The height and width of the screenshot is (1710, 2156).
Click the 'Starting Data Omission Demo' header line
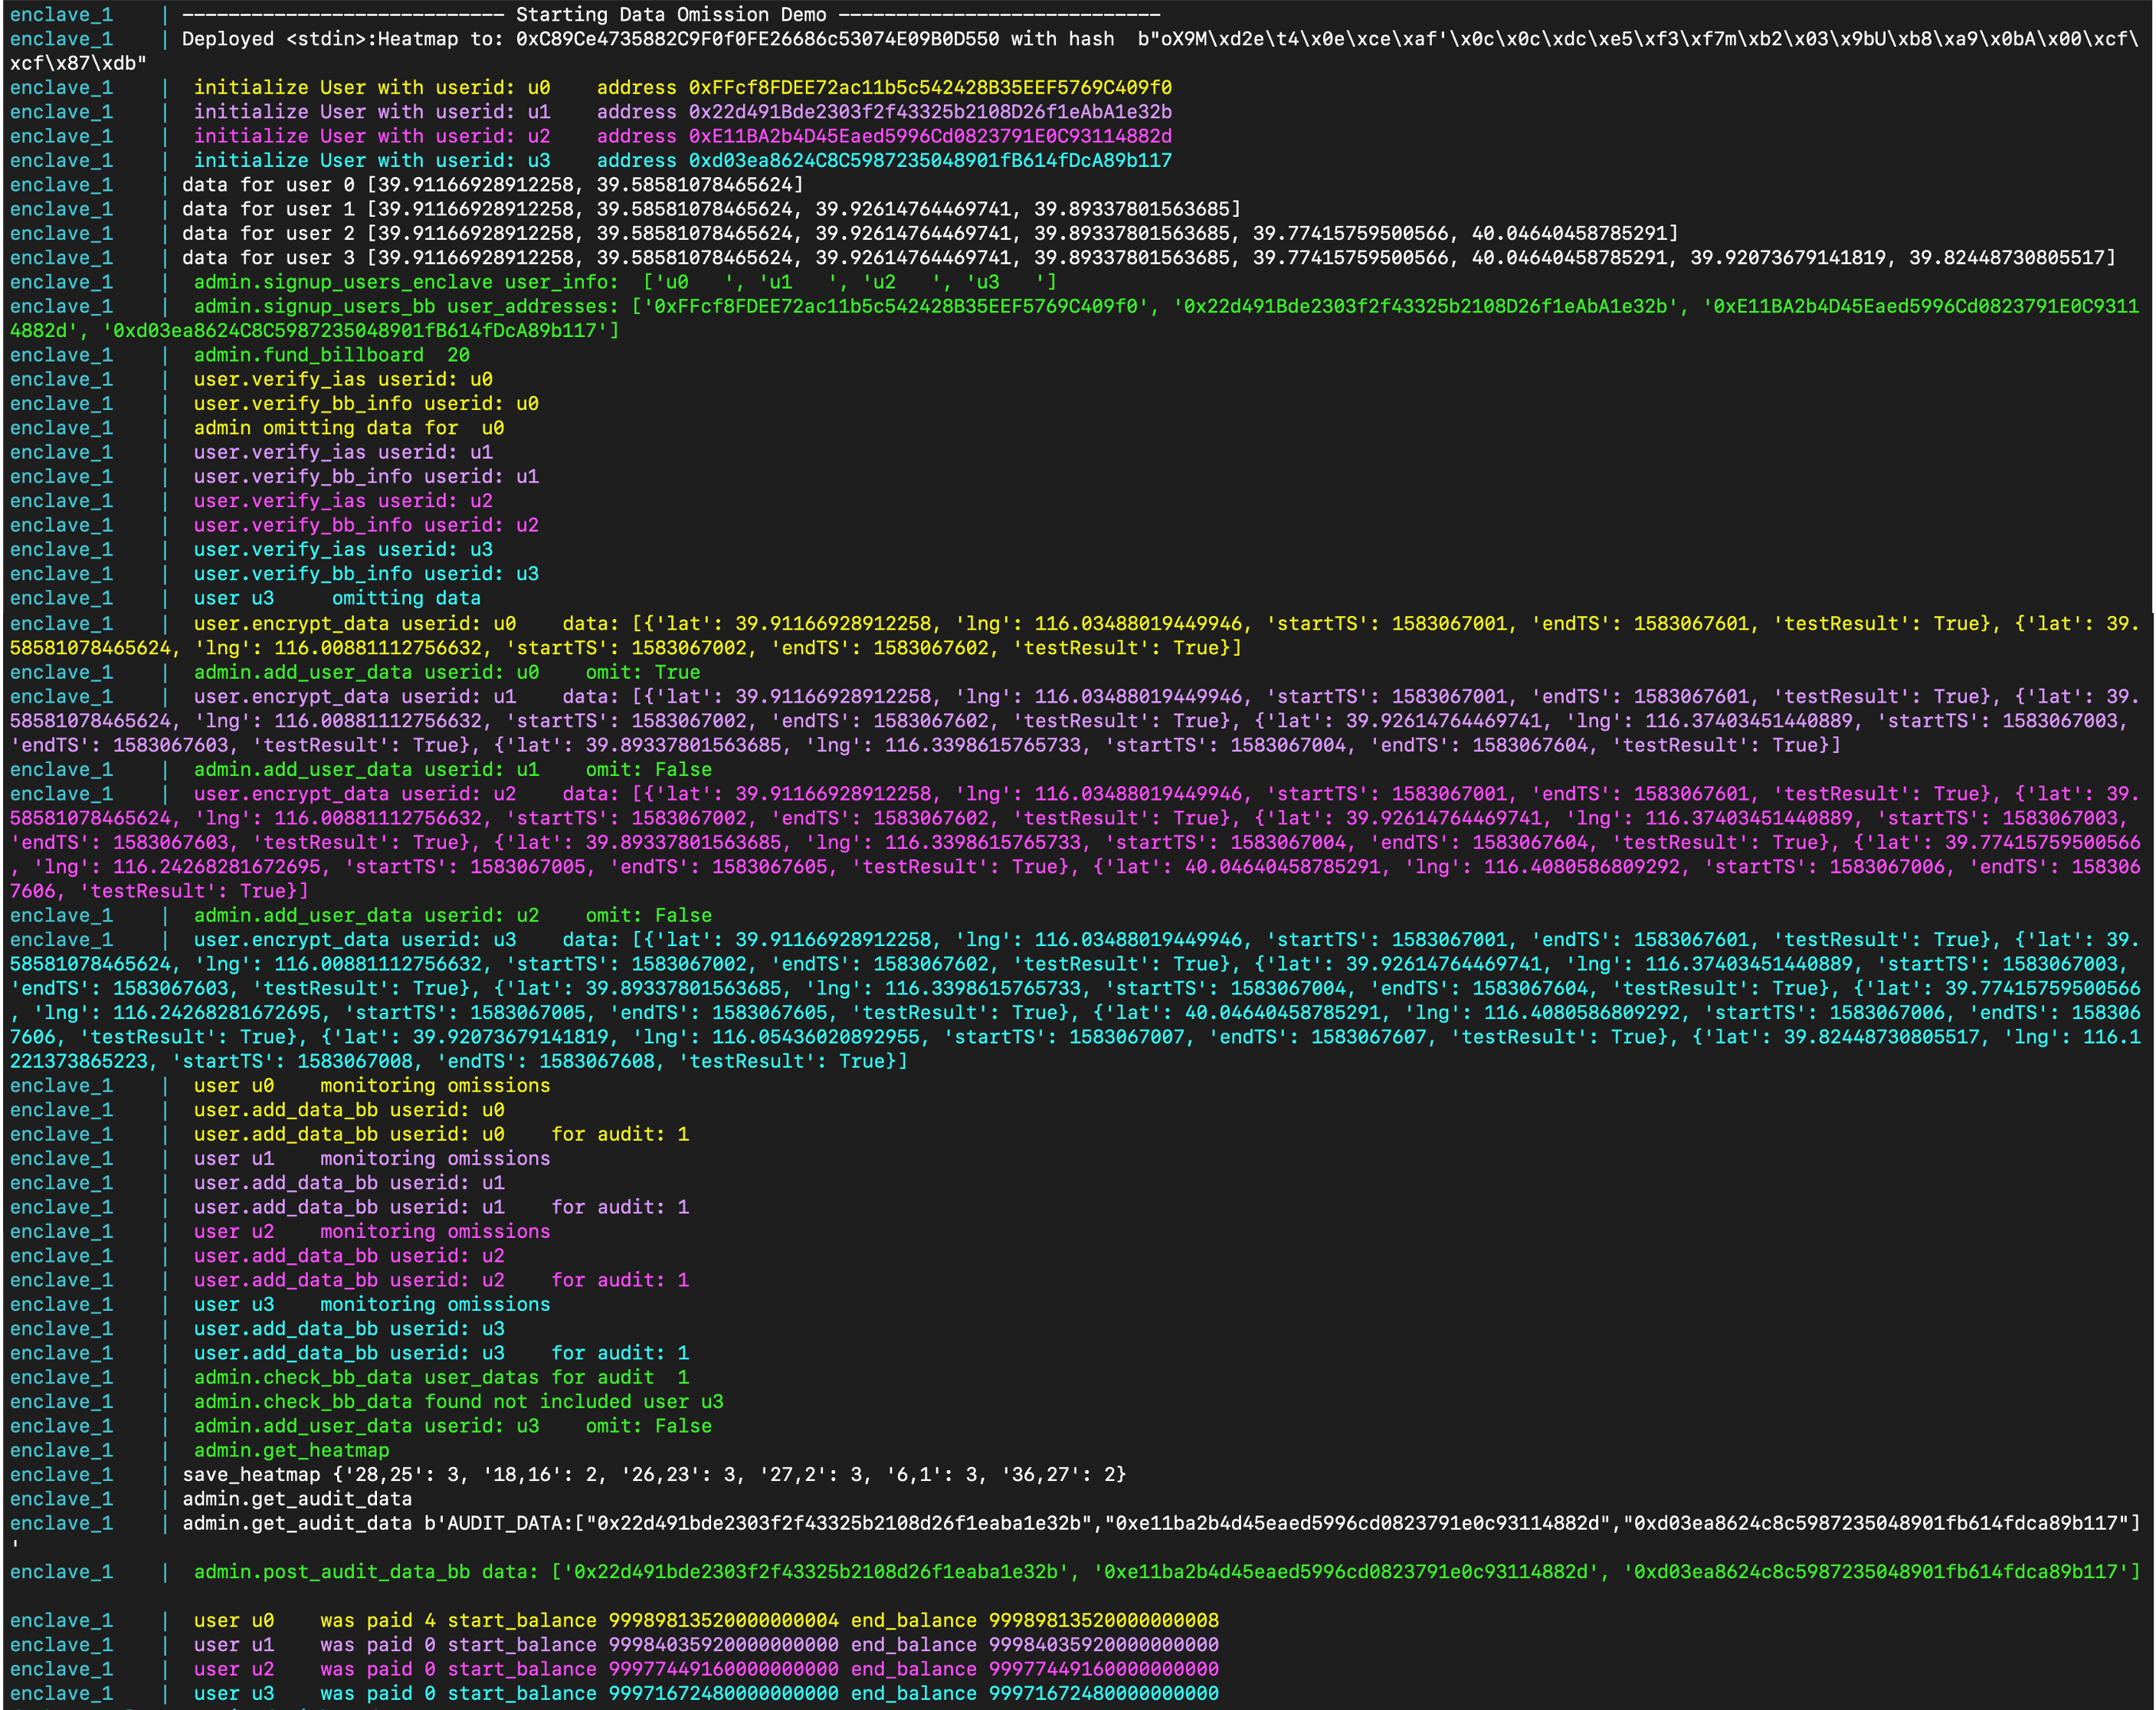[x=670, y=15]
